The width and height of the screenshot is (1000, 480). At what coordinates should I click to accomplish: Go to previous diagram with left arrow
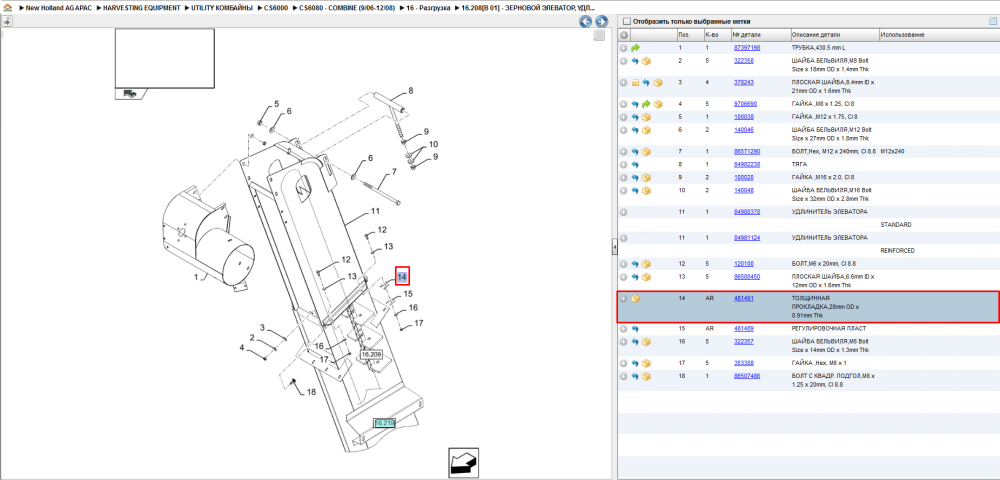(x=585, y=22)
